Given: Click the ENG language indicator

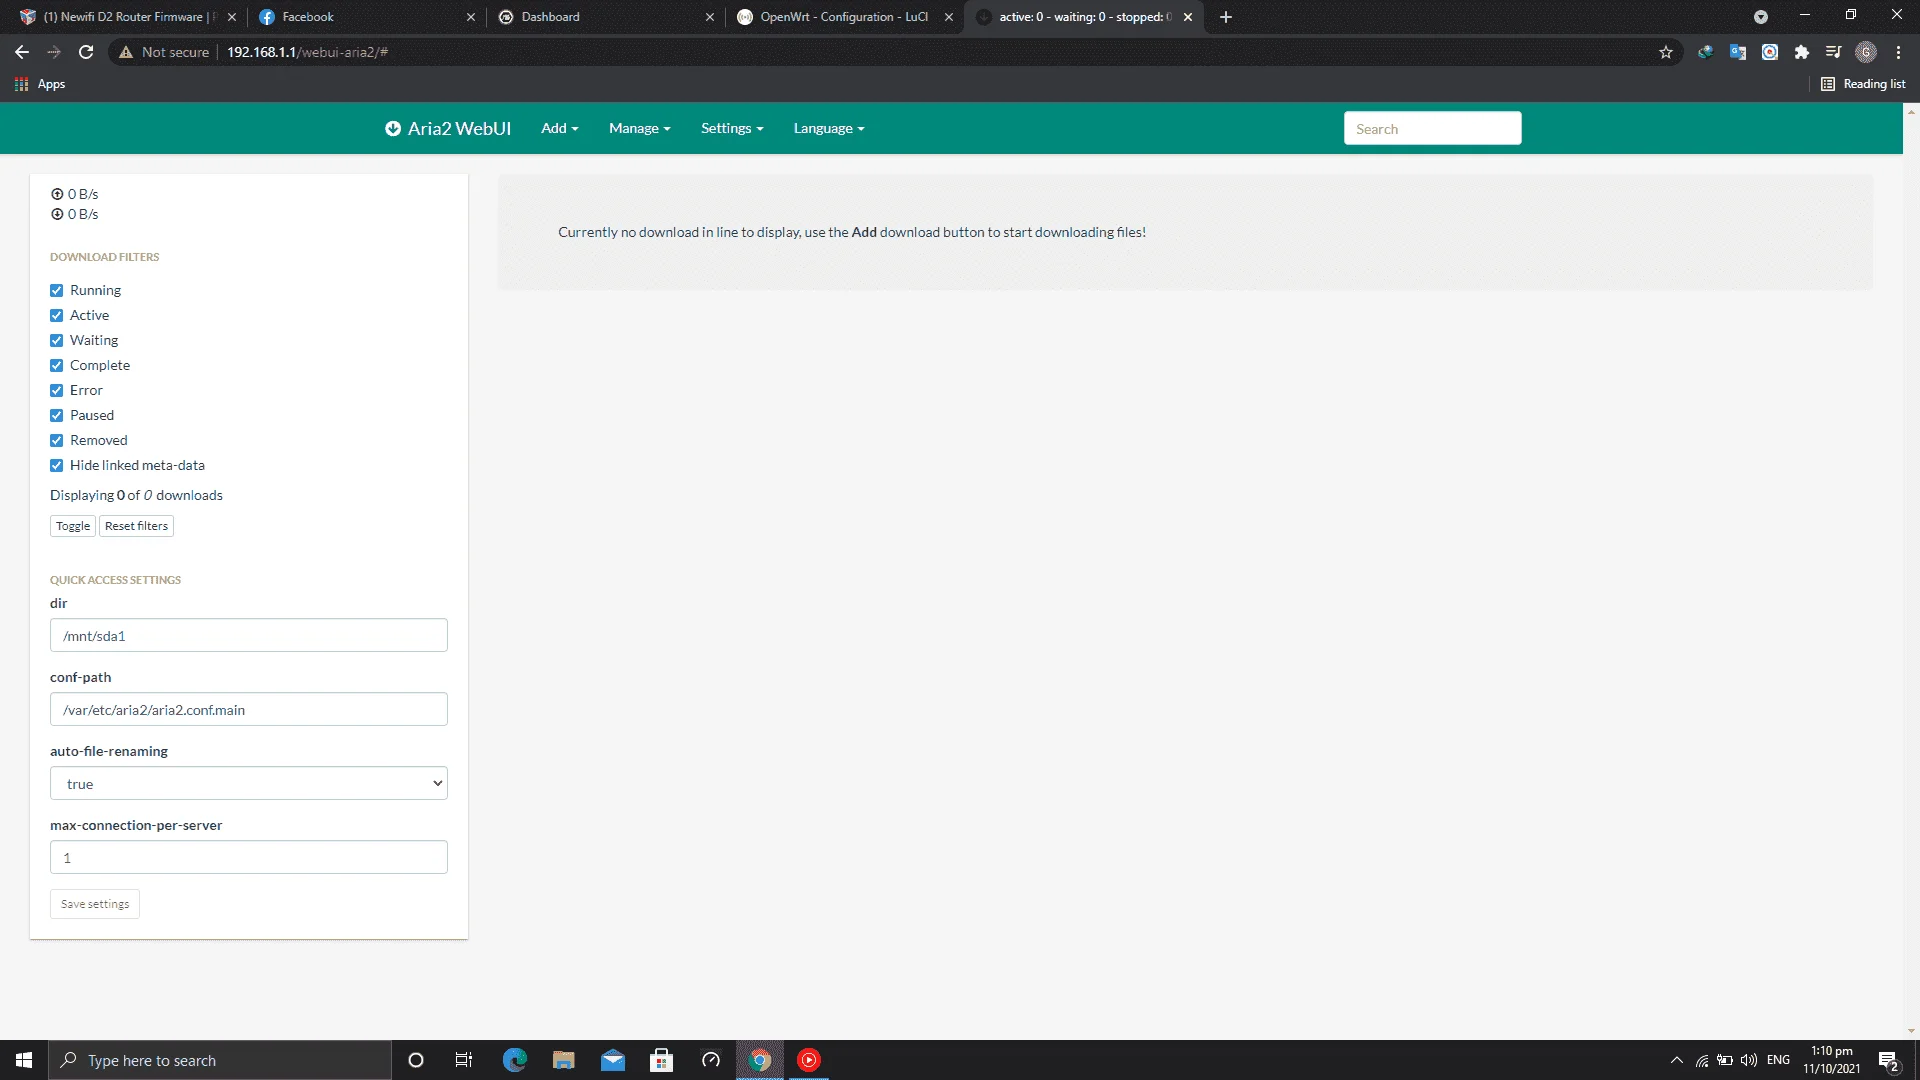Looking at the screenshot, I should click(1778, 1060).
